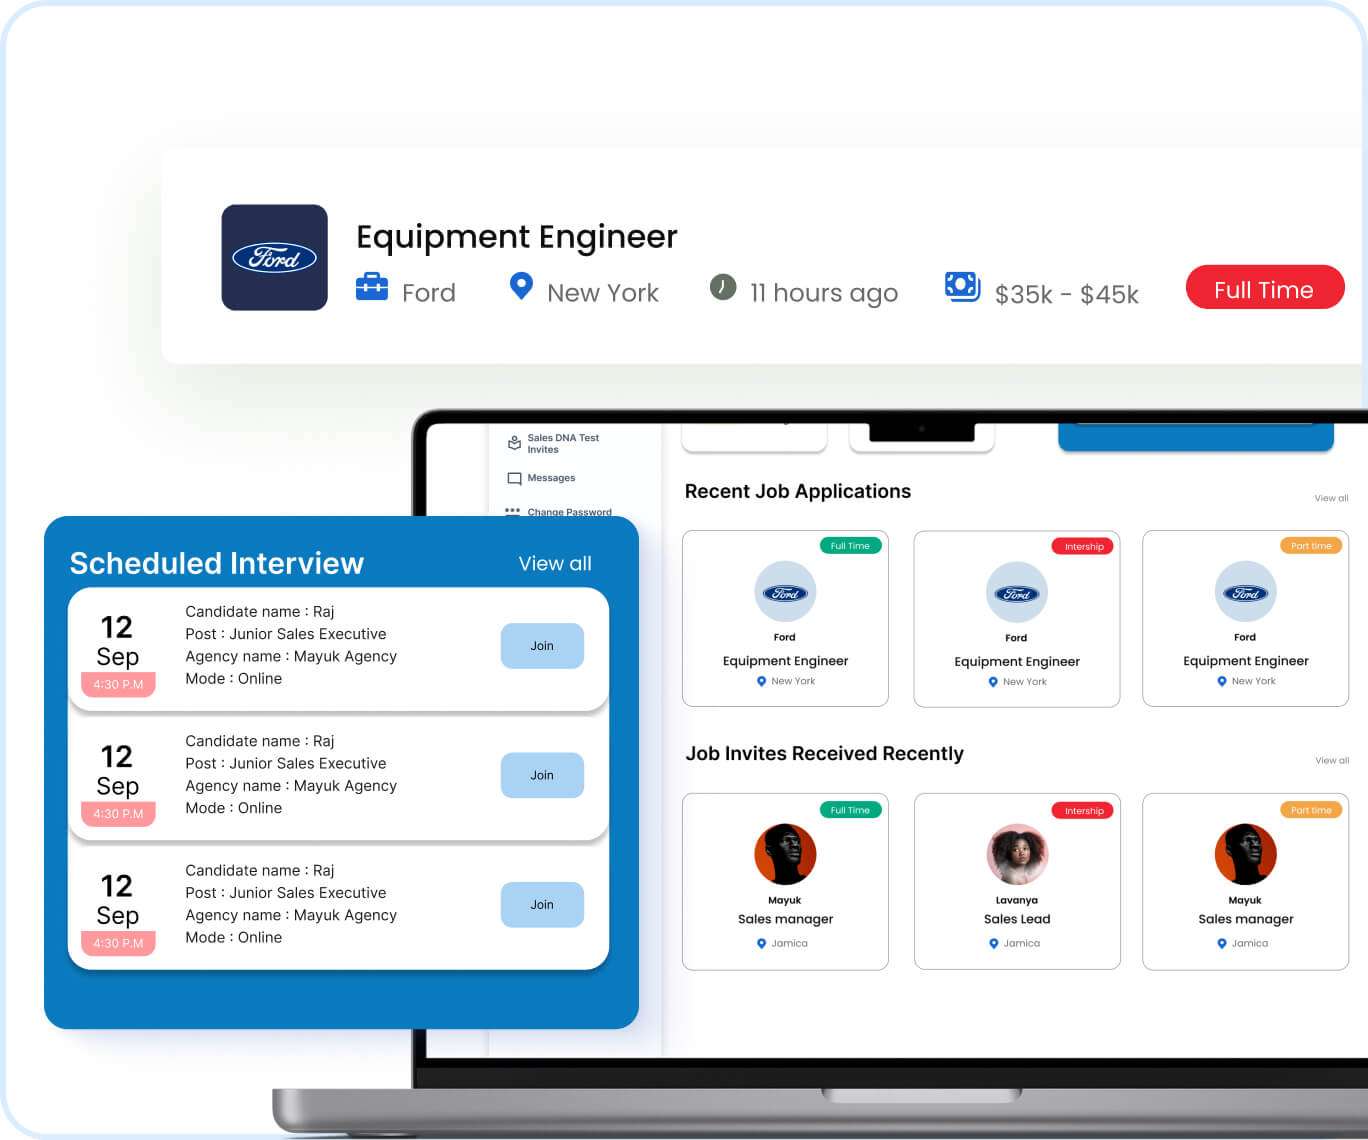
Task: Click the red Full Time button on the job banner
Action: 1264,287
